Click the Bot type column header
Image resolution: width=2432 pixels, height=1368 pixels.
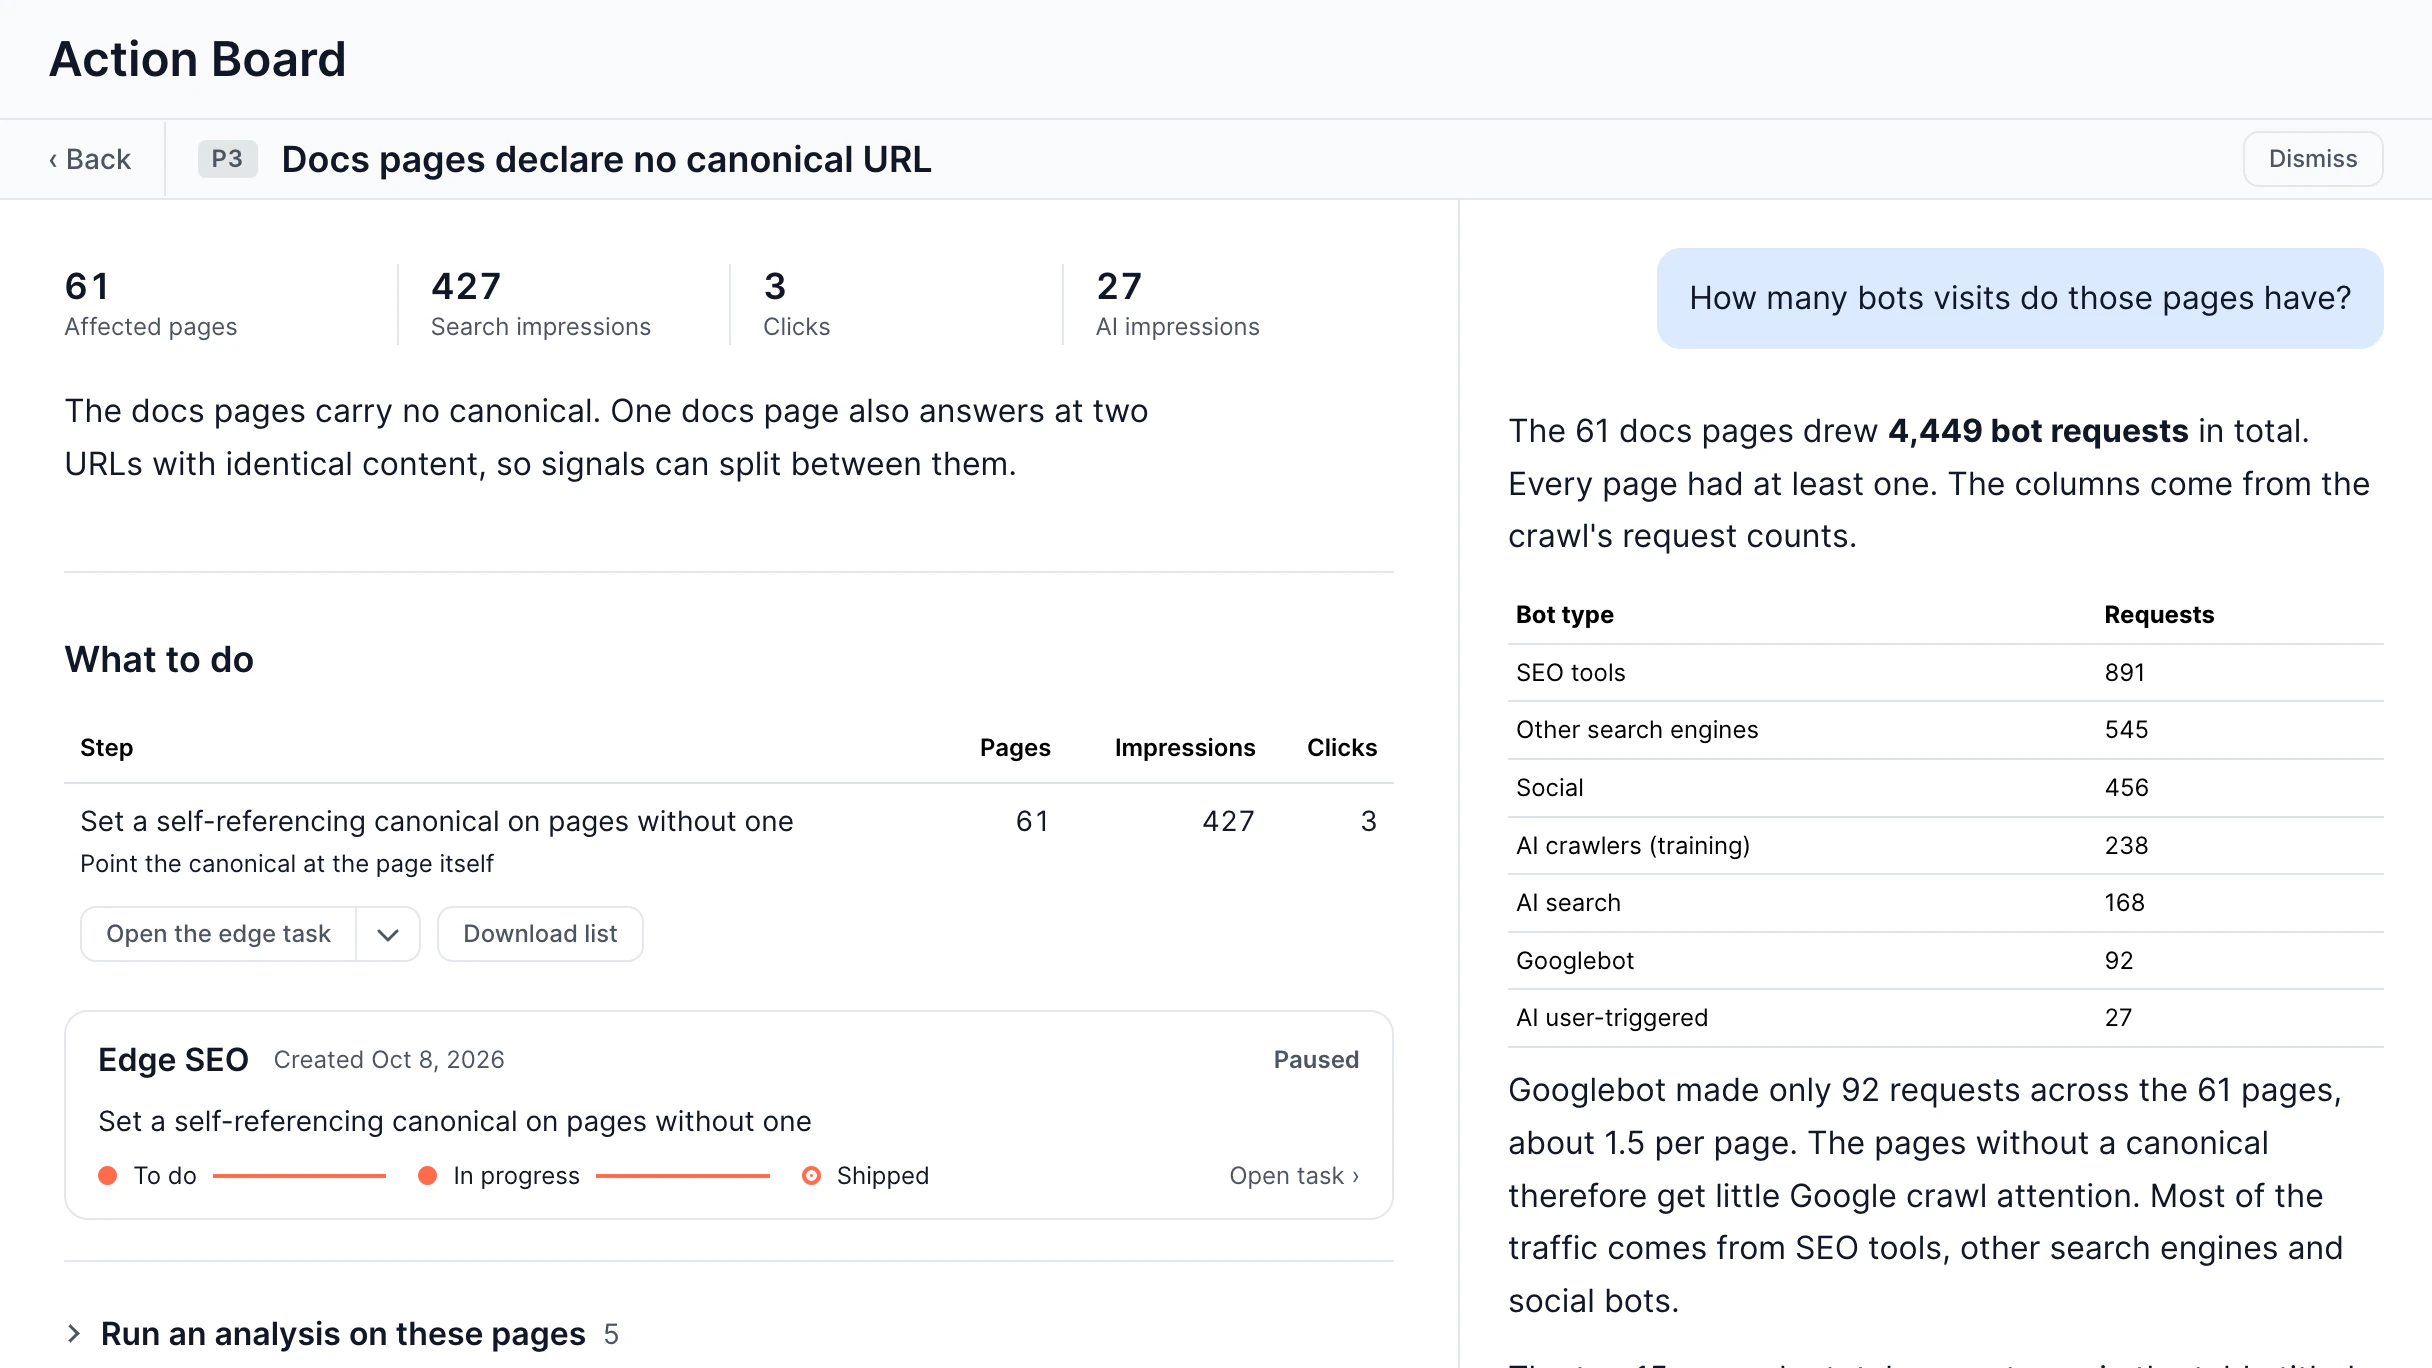(x=1564, y=615)
